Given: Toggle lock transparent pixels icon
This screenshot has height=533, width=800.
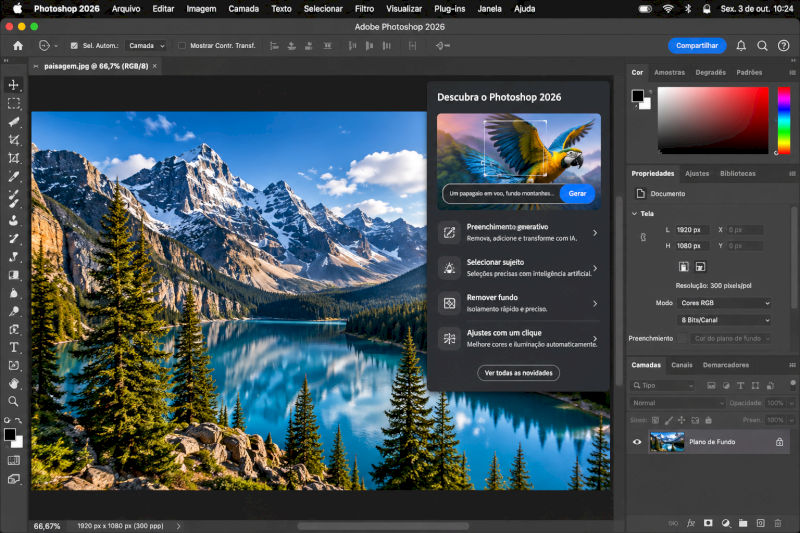Looking at the screenshot, I should 655,420.
